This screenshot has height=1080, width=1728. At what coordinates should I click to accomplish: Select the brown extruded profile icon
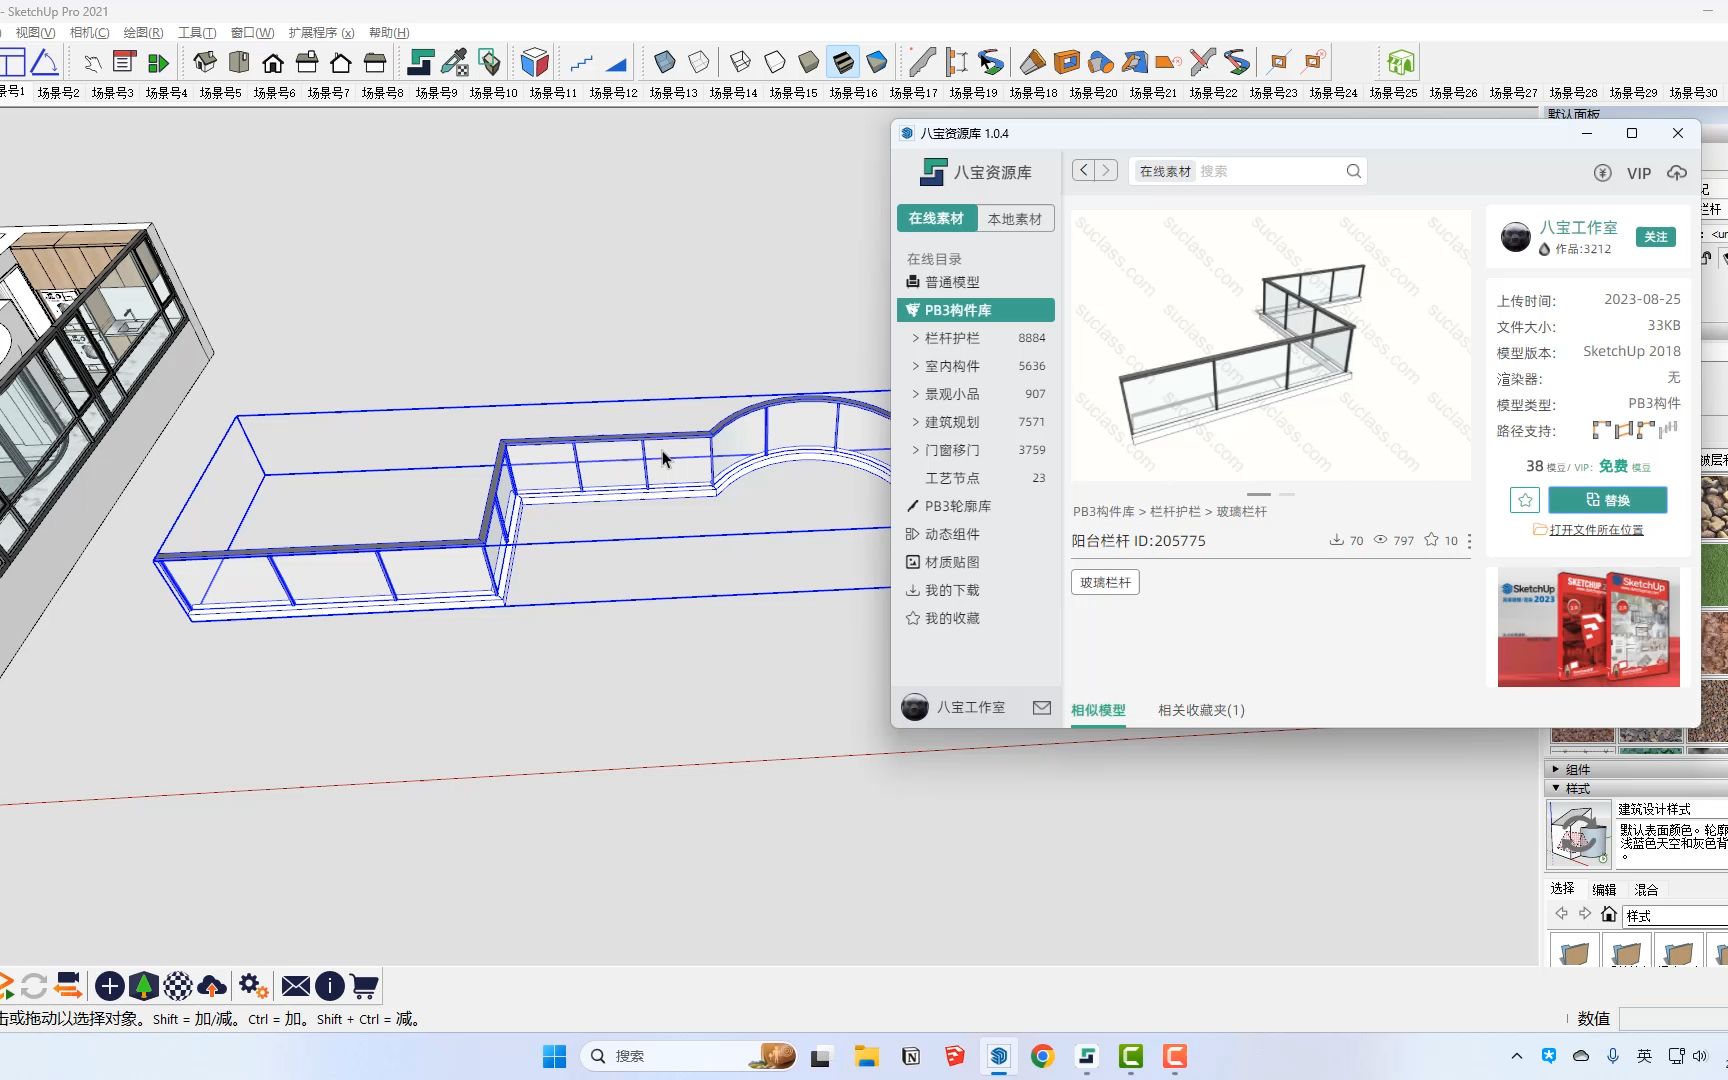(x=1032, y=62)
